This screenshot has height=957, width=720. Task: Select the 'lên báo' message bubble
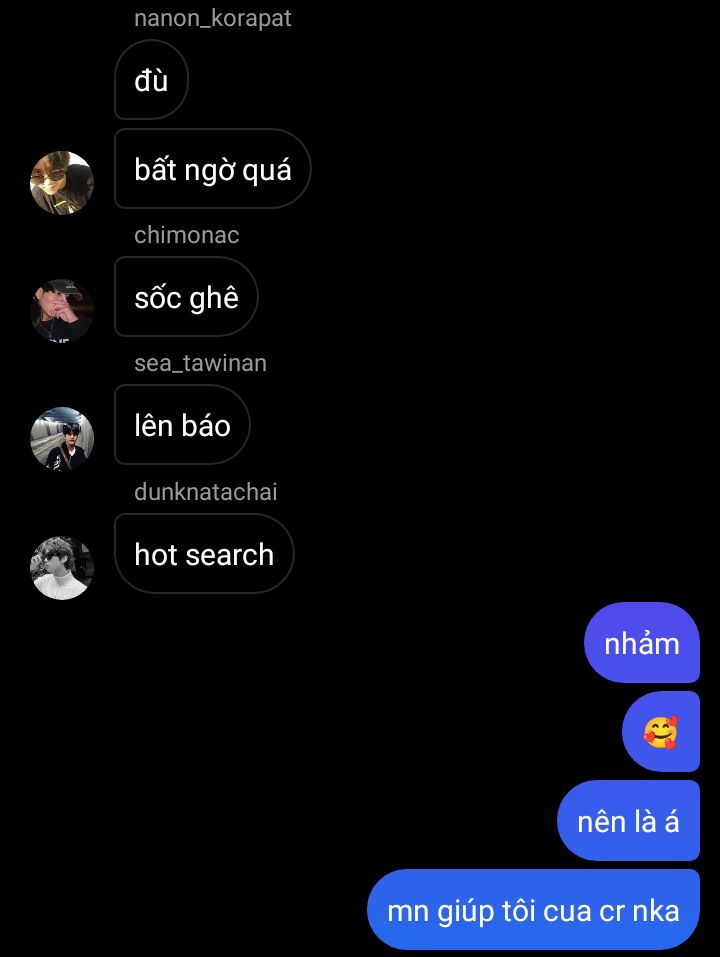(x=182, y=425)
